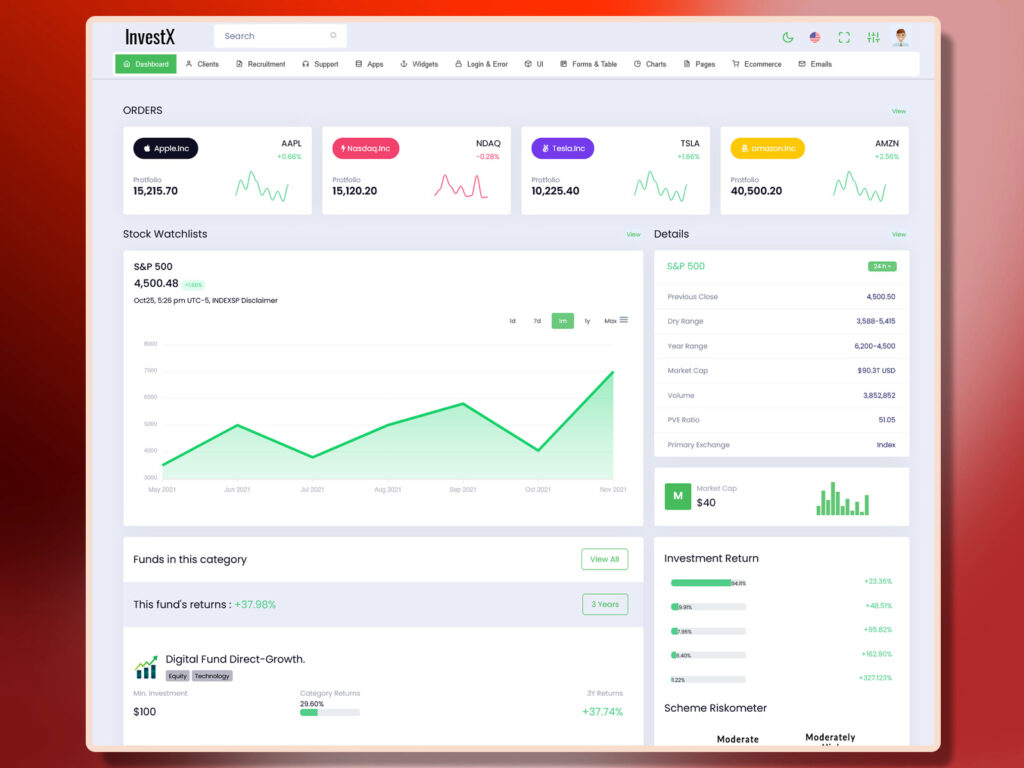The image size is (1024, 768).
Task: Open the 3 Years period selector
Action: (605, 604)
